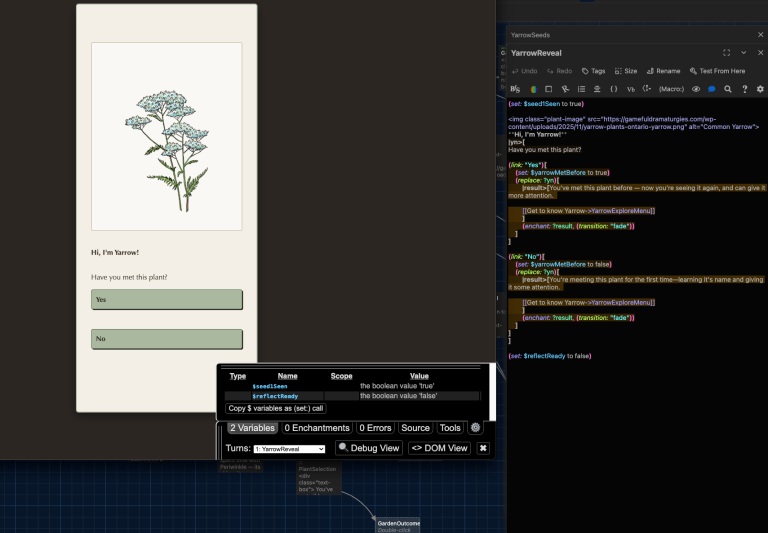Open the question mark help icon
768x533 pixels.
pos(744,89)
